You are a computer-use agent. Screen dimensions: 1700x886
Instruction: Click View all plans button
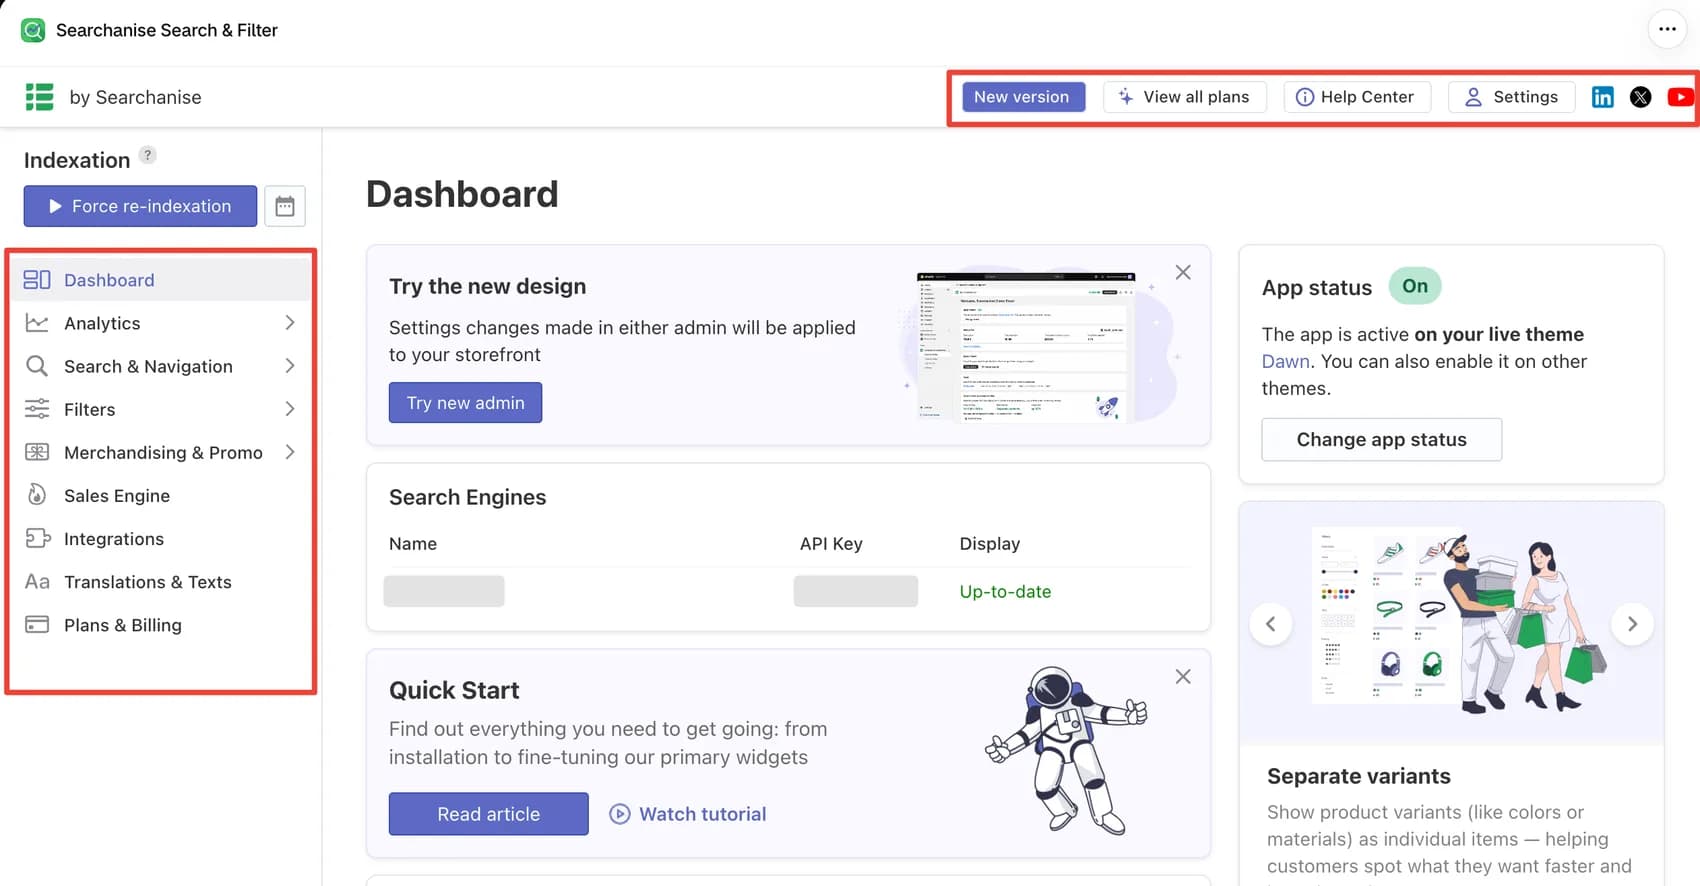[1185, 97]
